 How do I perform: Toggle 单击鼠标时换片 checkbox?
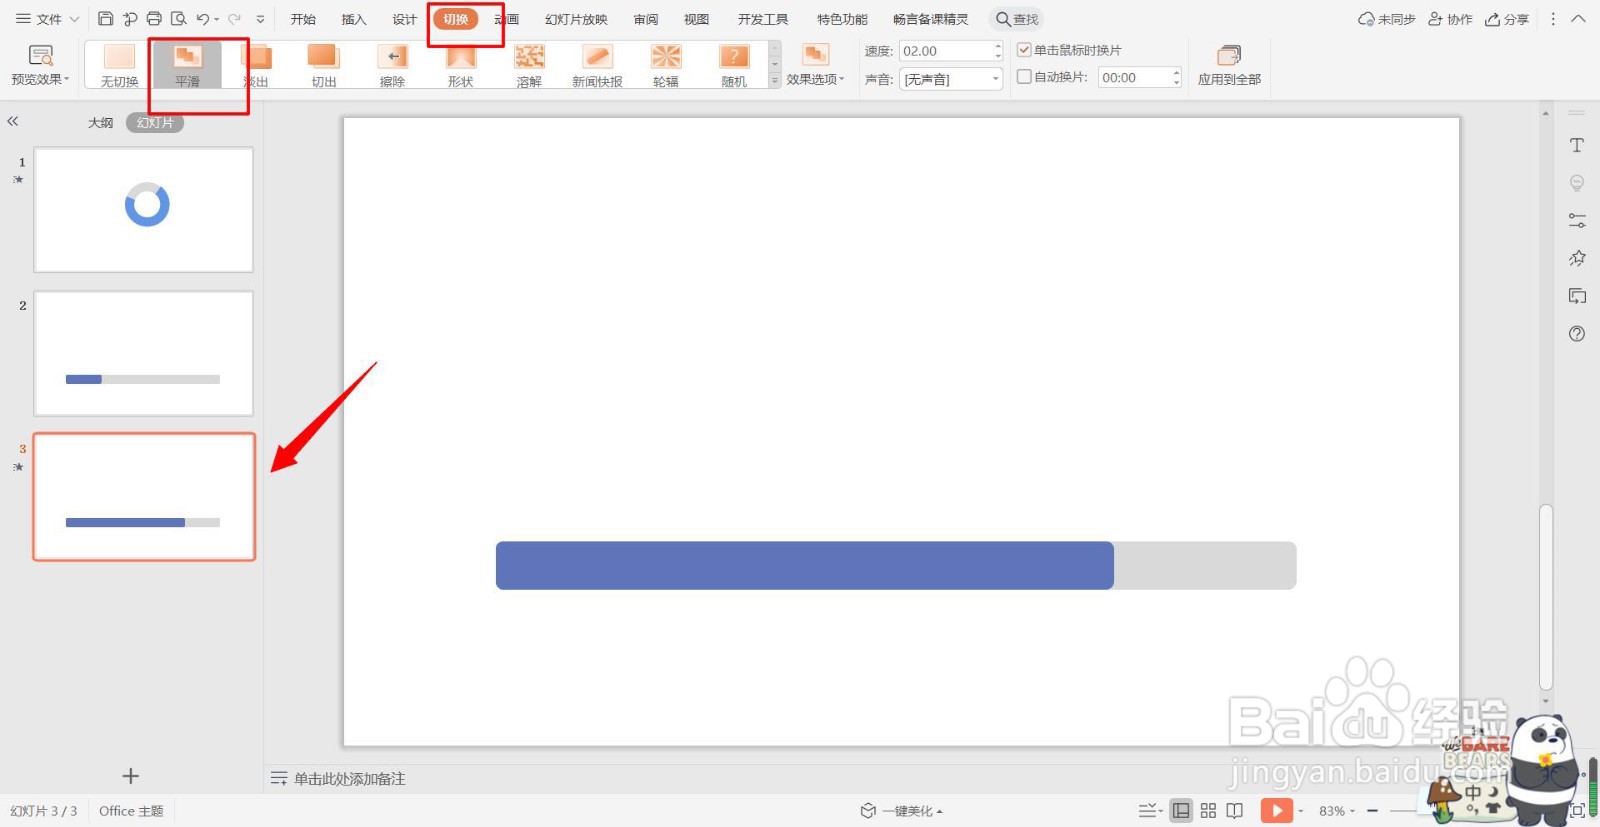coord(1024,50)
